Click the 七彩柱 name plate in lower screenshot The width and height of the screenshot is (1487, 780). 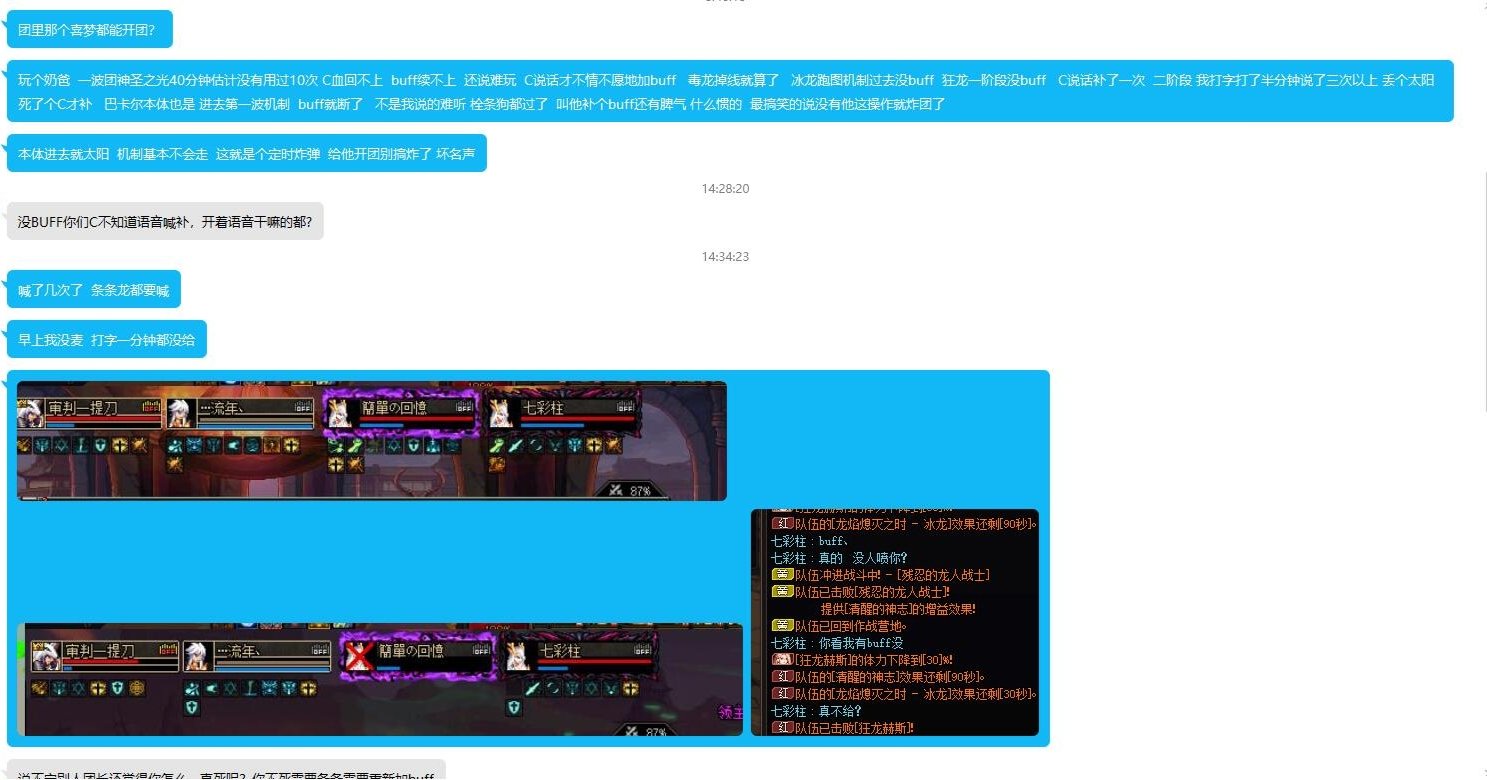[595, 651]
